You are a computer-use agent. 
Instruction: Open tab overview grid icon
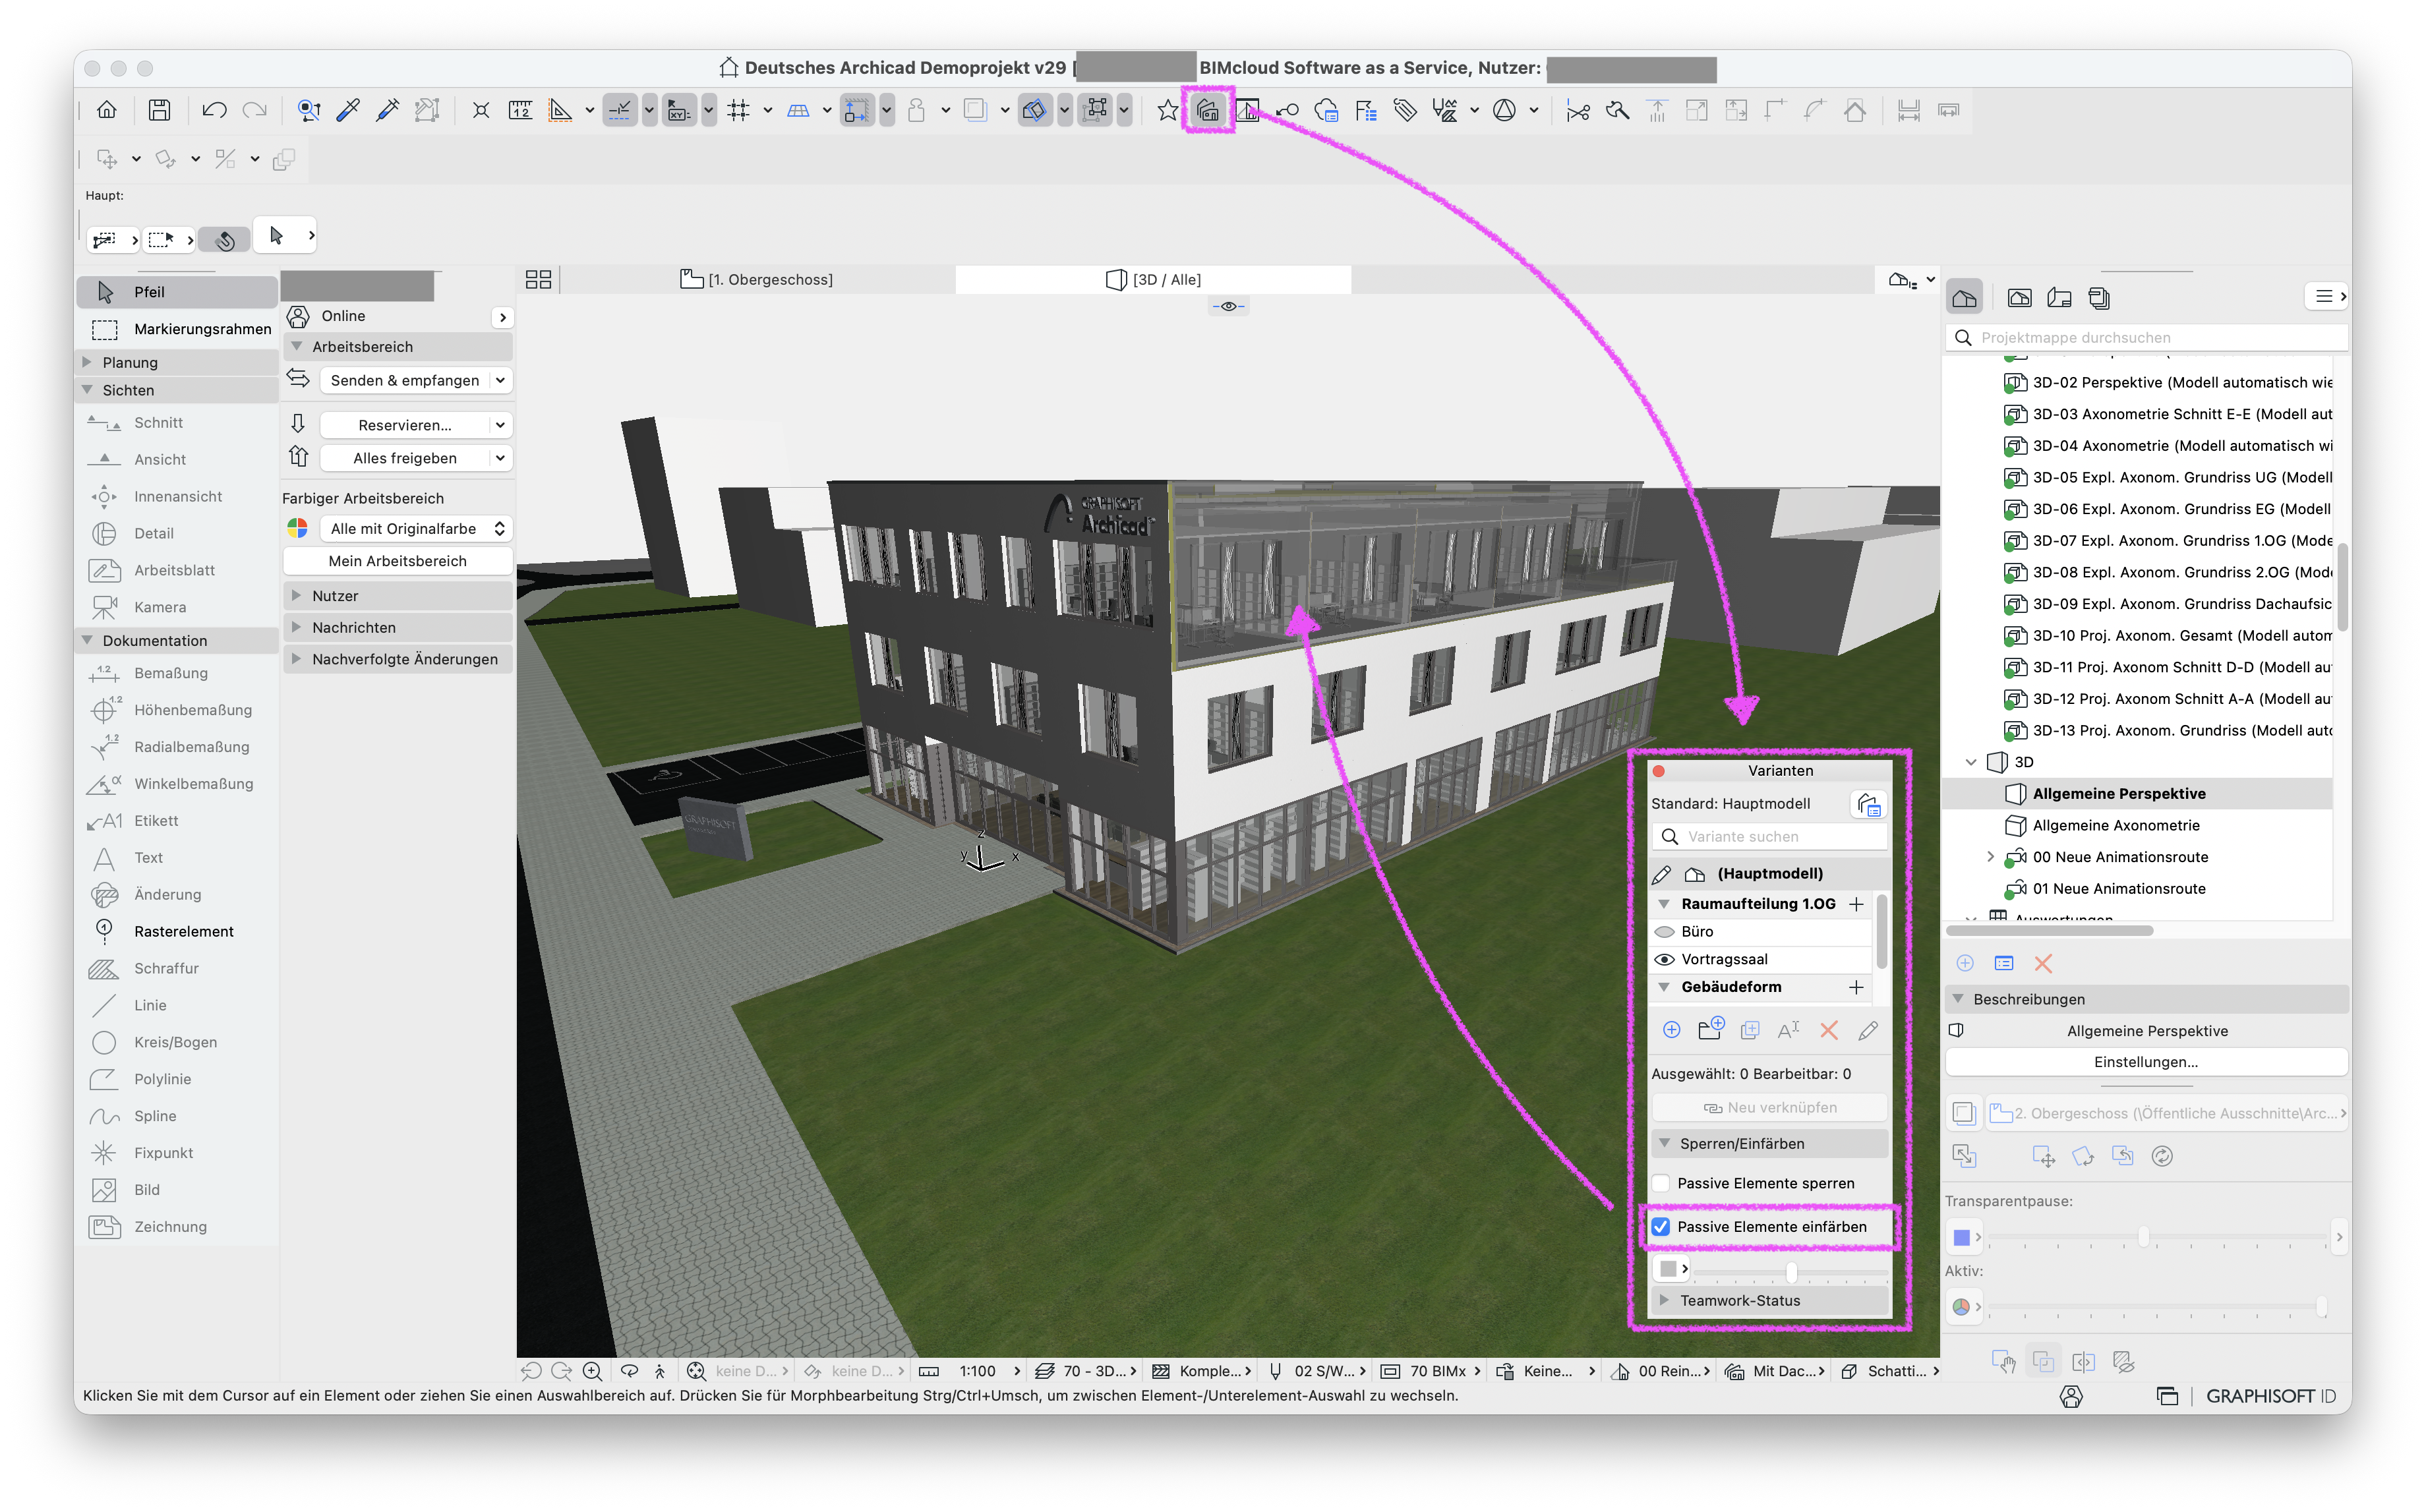[538, 280]
